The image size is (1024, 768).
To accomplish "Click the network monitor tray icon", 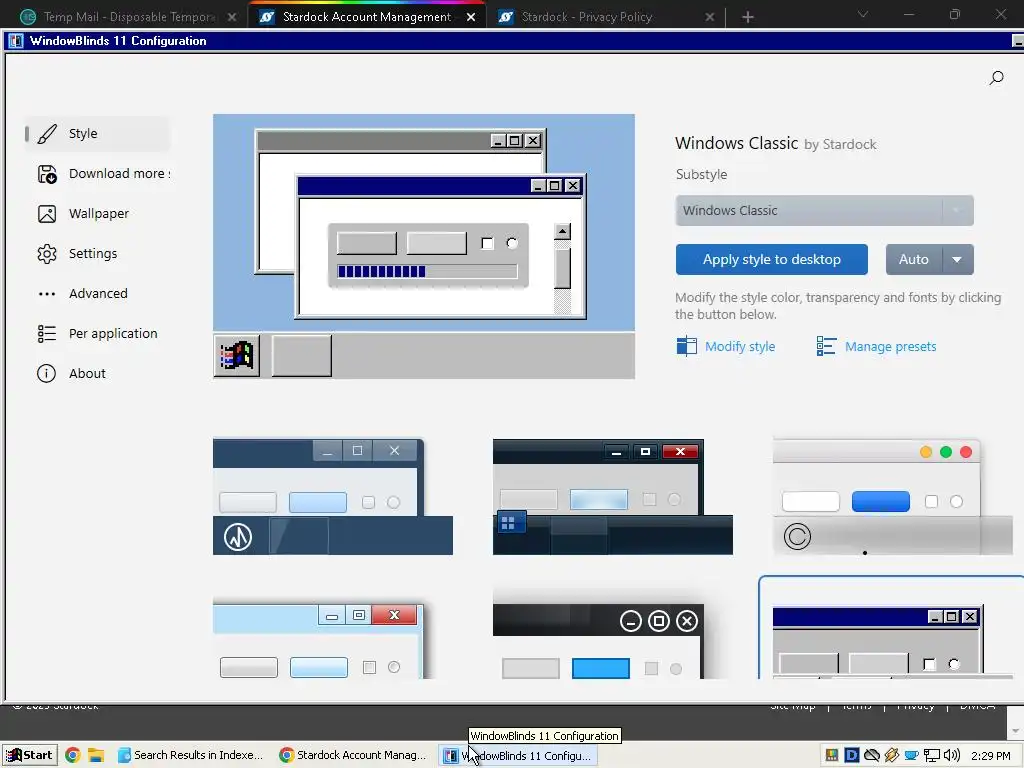I will click(x=932, y=756).
